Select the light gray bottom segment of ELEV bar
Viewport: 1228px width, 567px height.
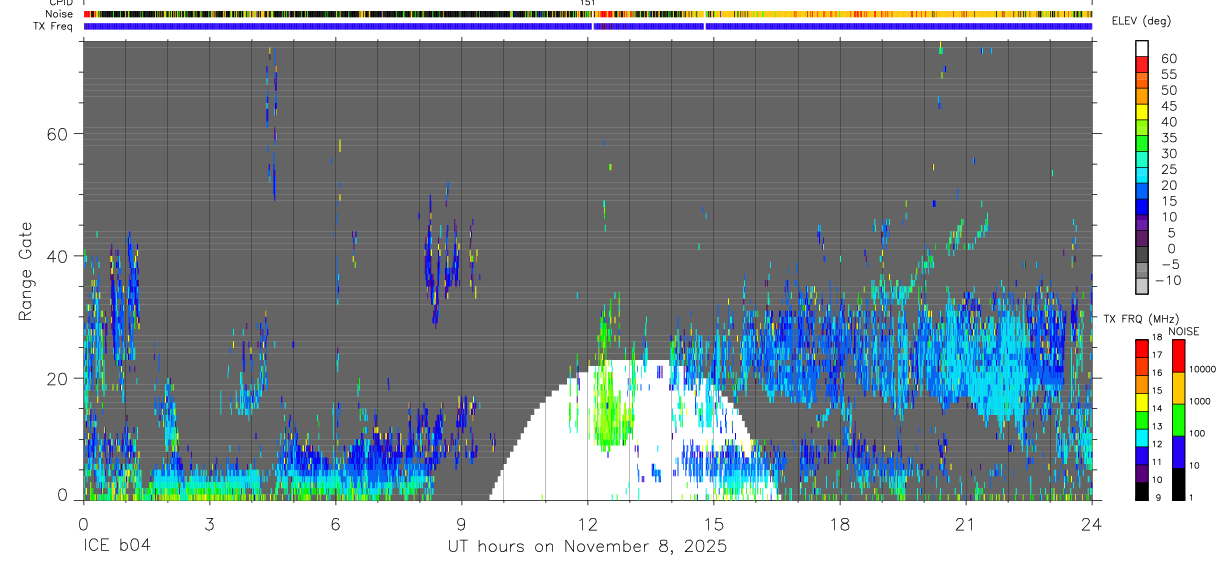[x=1142, y=287]
